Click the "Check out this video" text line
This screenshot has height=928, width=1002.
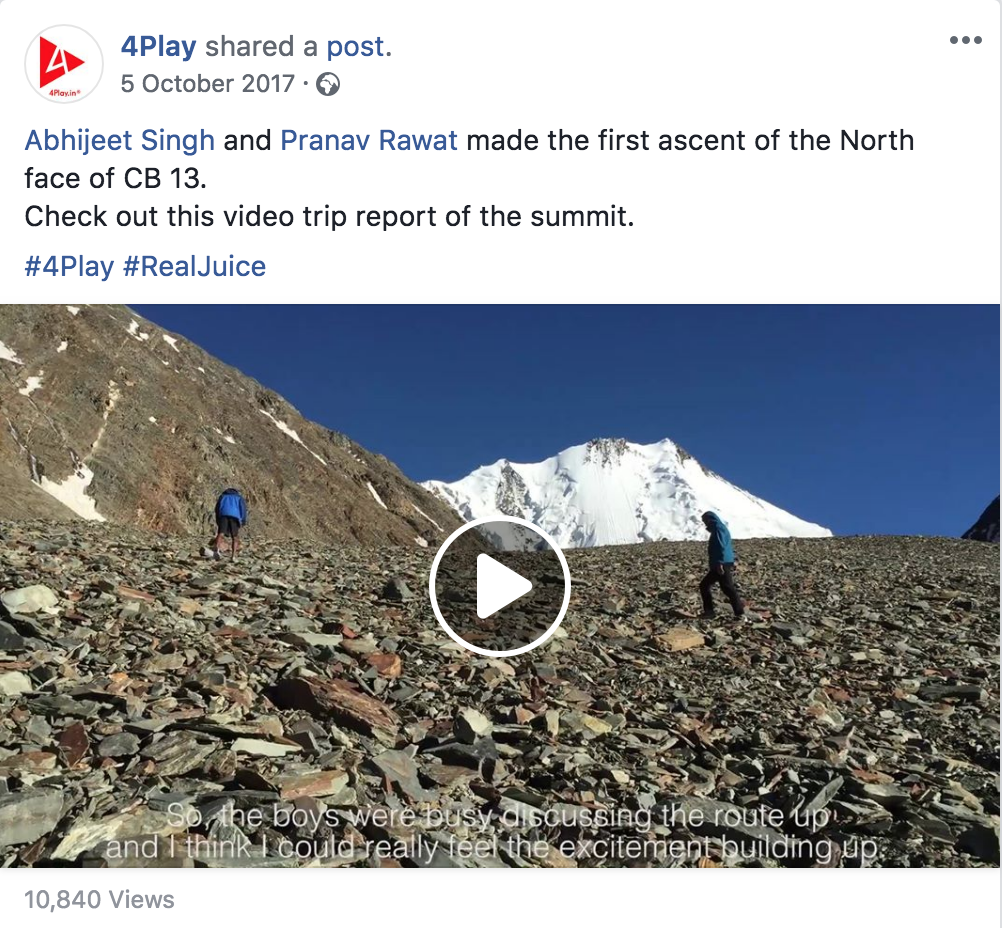(329, 216)
